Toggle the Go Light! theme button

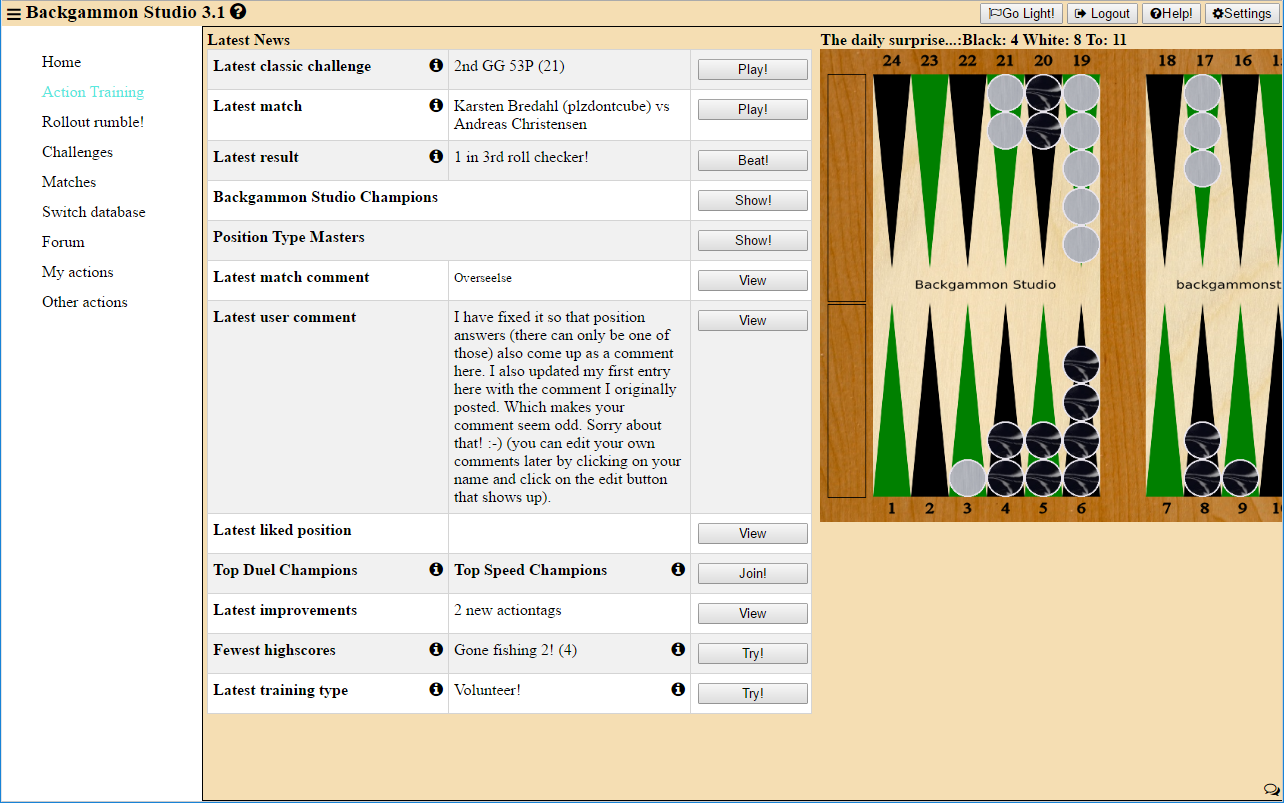(x=1020, y=14)
